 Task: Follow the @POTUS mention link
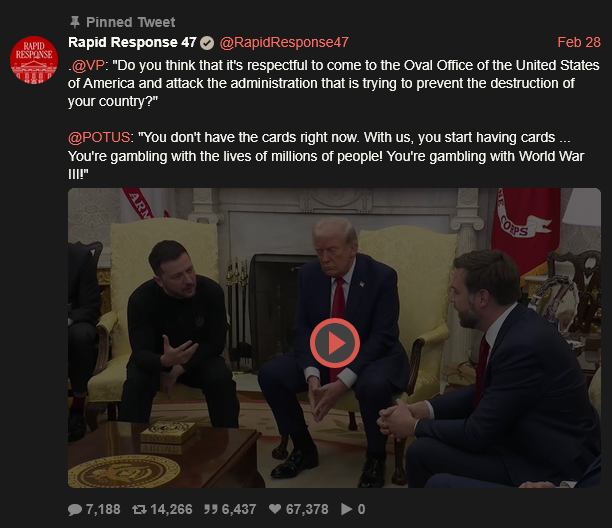(x=99, y=137)
